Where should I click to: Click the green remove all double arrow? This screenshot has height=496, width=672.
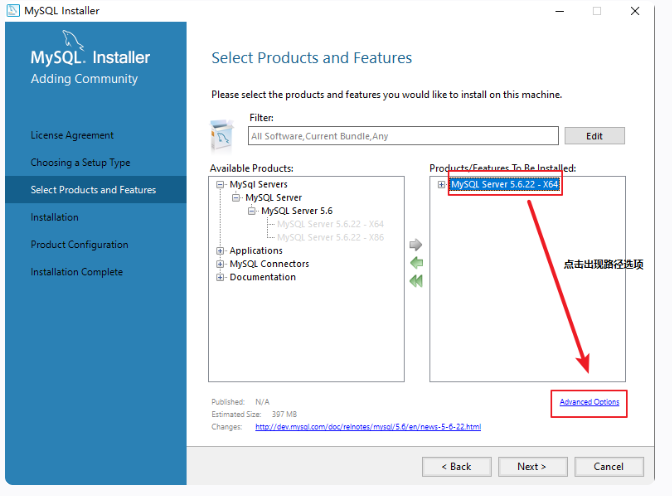pos(416,281)
